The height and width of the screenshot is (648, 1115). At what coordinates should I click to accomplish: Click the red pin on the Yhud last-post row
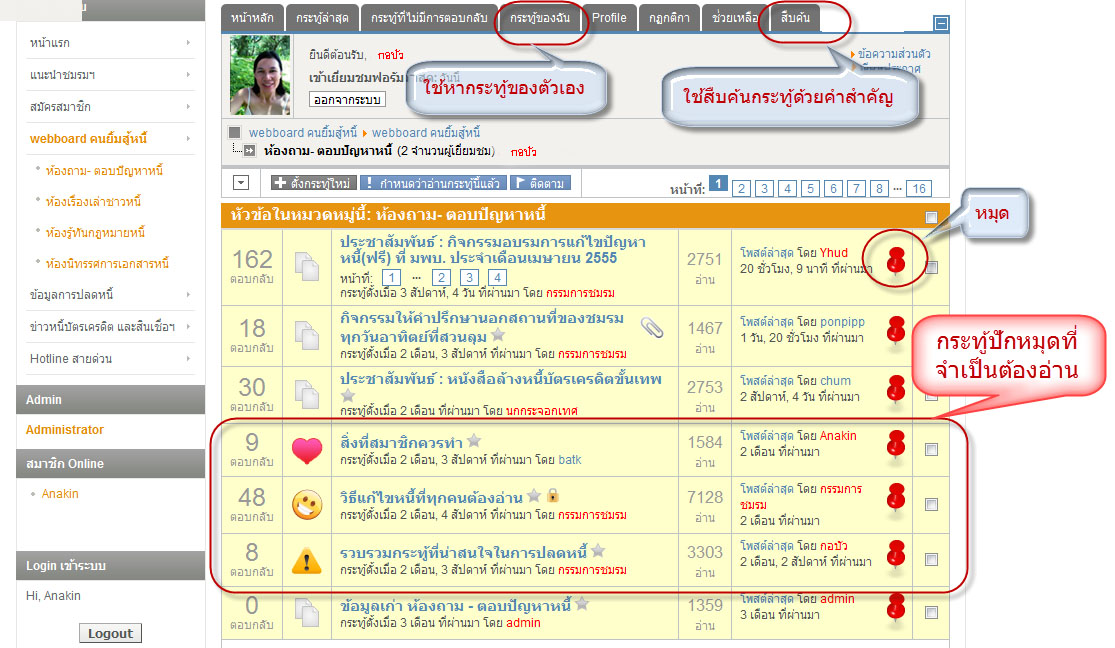(896, 261)
